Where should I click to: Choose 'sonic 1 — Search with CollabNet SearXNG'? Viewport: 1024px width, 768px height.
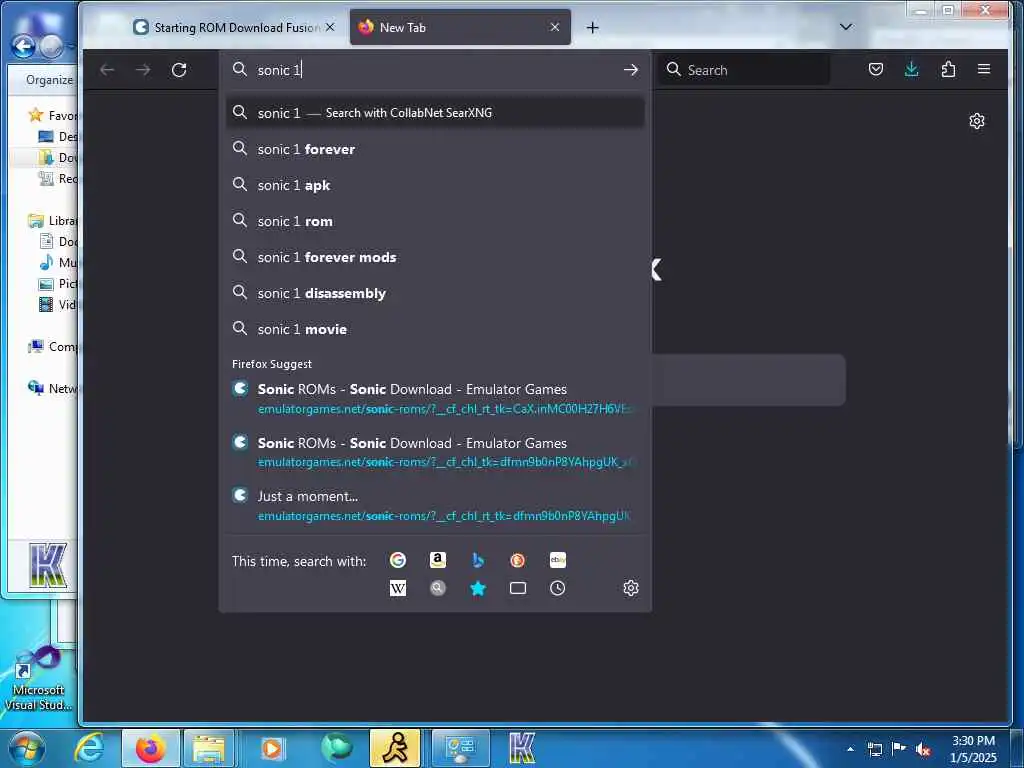pyautogui.click(x=435, y=113)
